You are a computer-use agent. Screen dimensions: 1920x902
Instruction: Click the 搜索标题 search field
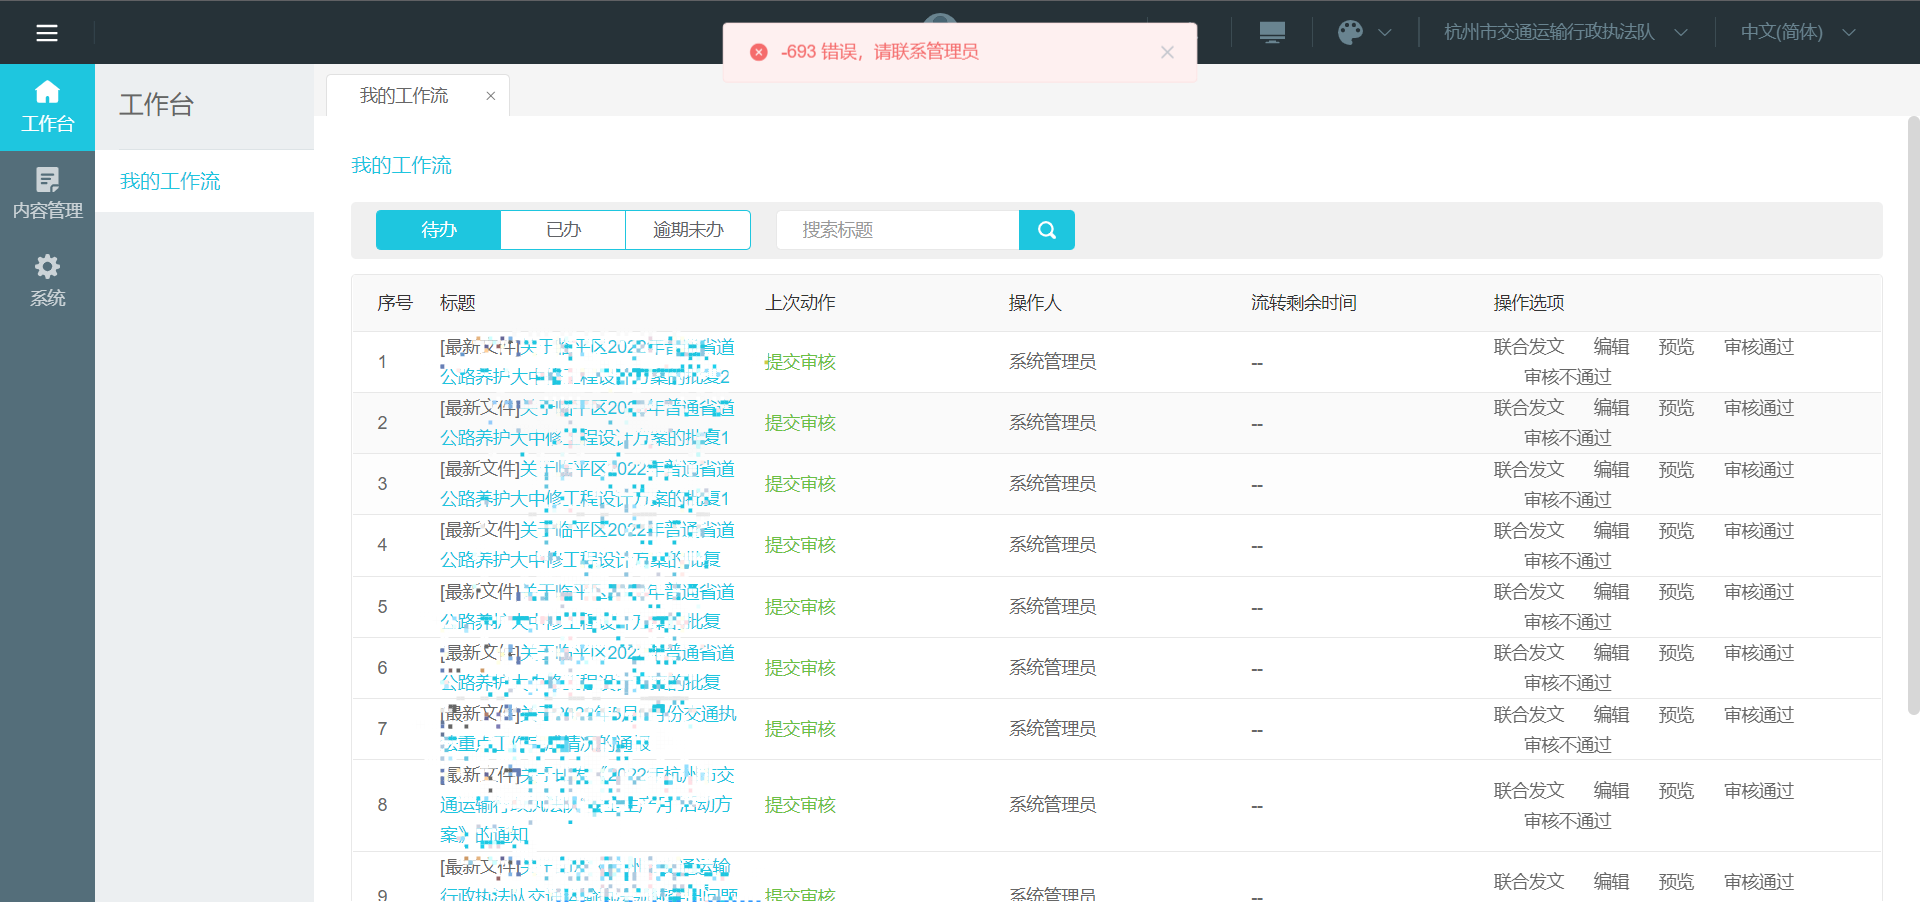897,230
